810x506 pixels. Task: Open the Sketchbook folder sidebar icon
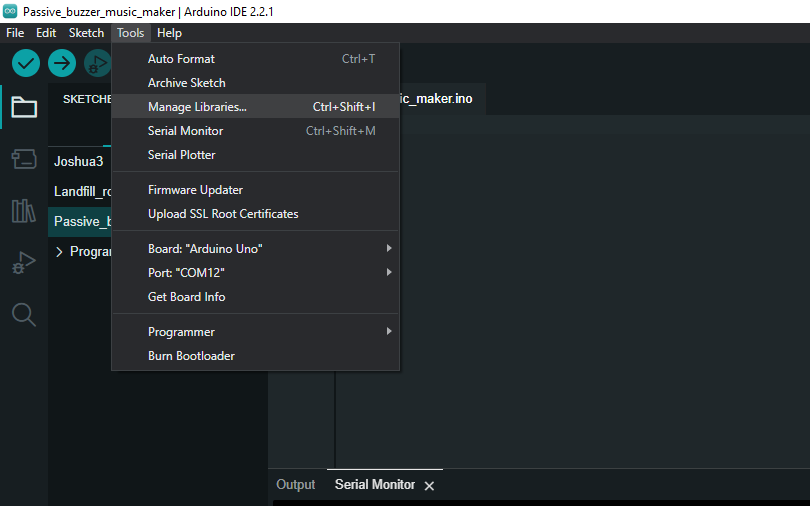pos(24,107)
